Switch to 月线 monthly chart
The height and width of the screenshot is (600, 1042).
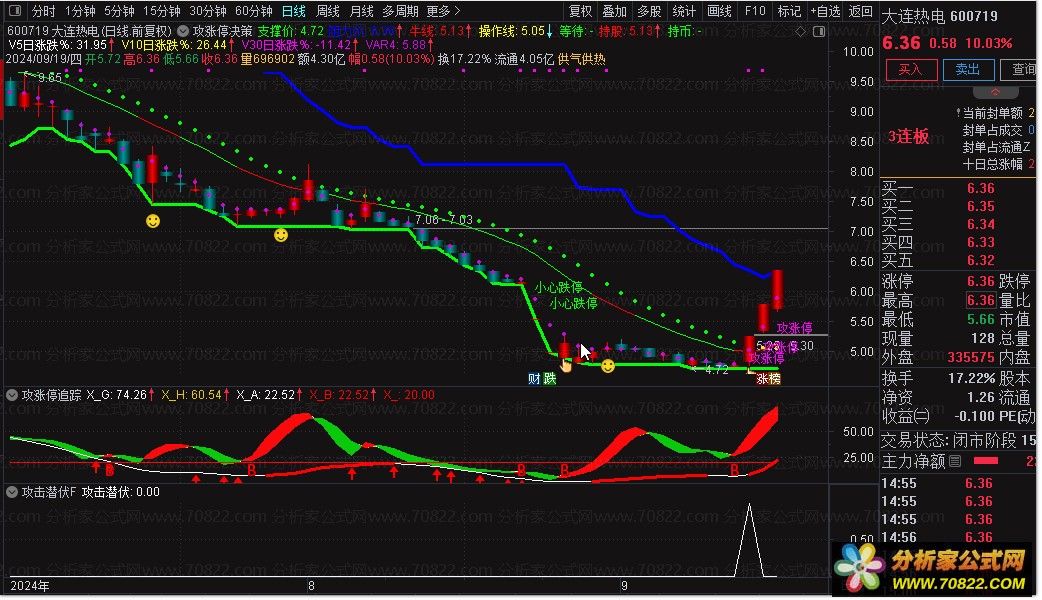(362, 11)
